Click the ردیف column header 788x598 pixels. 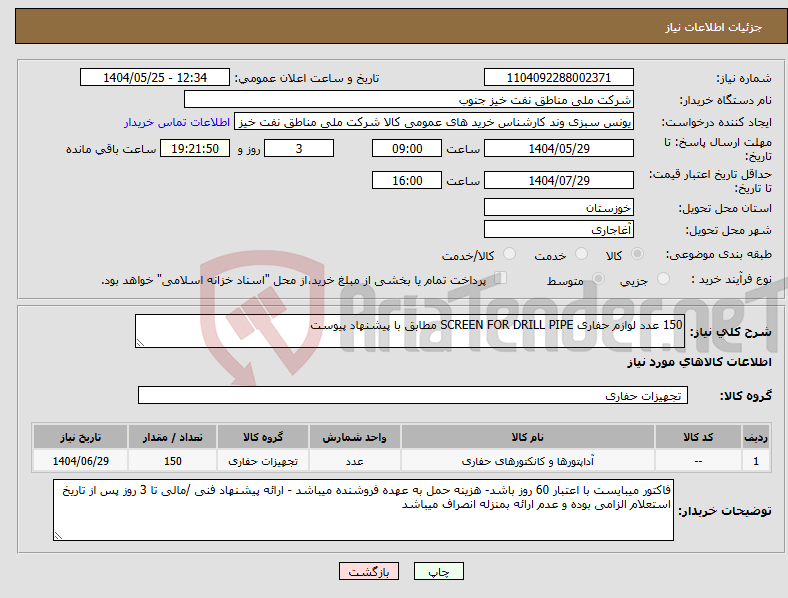pos(756,437)
